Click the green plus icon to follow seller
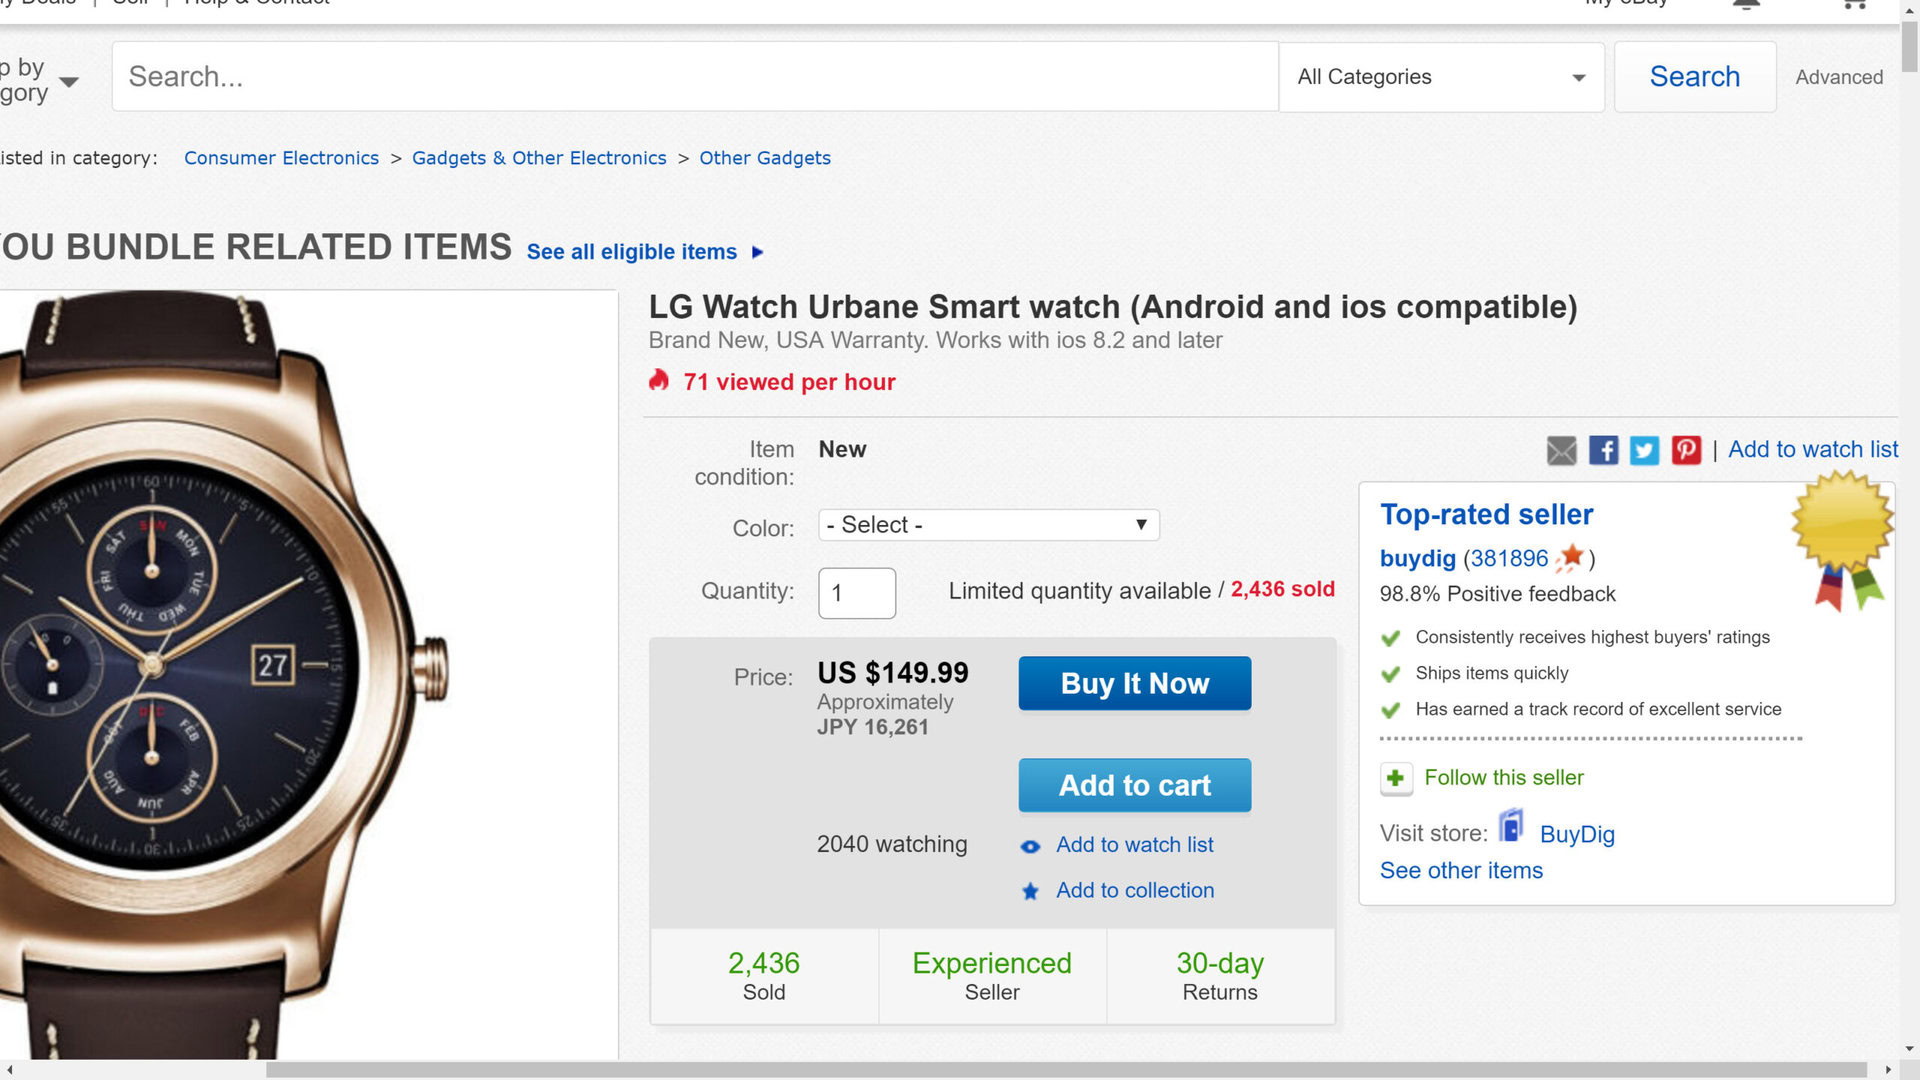 [1396, 778]
